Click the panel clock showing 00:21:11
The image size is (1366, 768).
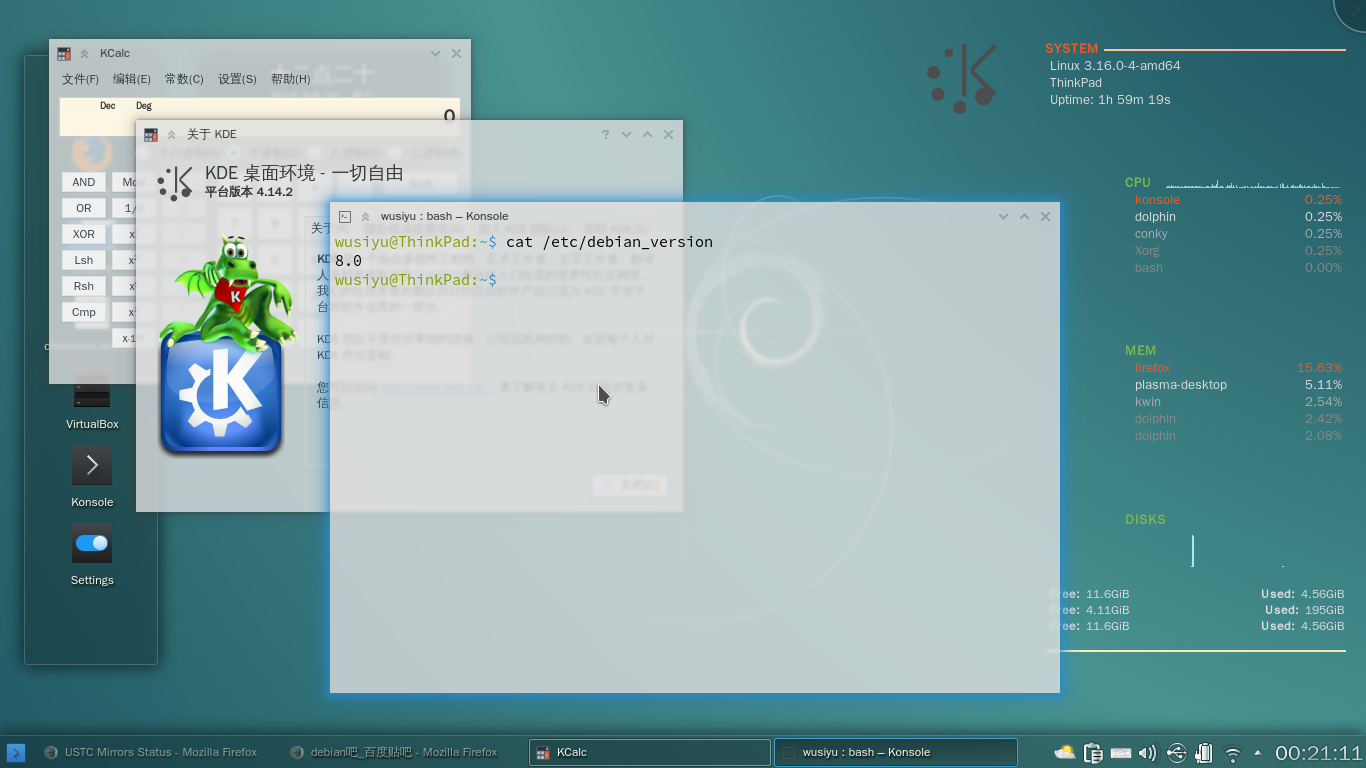pos(1319,753)
